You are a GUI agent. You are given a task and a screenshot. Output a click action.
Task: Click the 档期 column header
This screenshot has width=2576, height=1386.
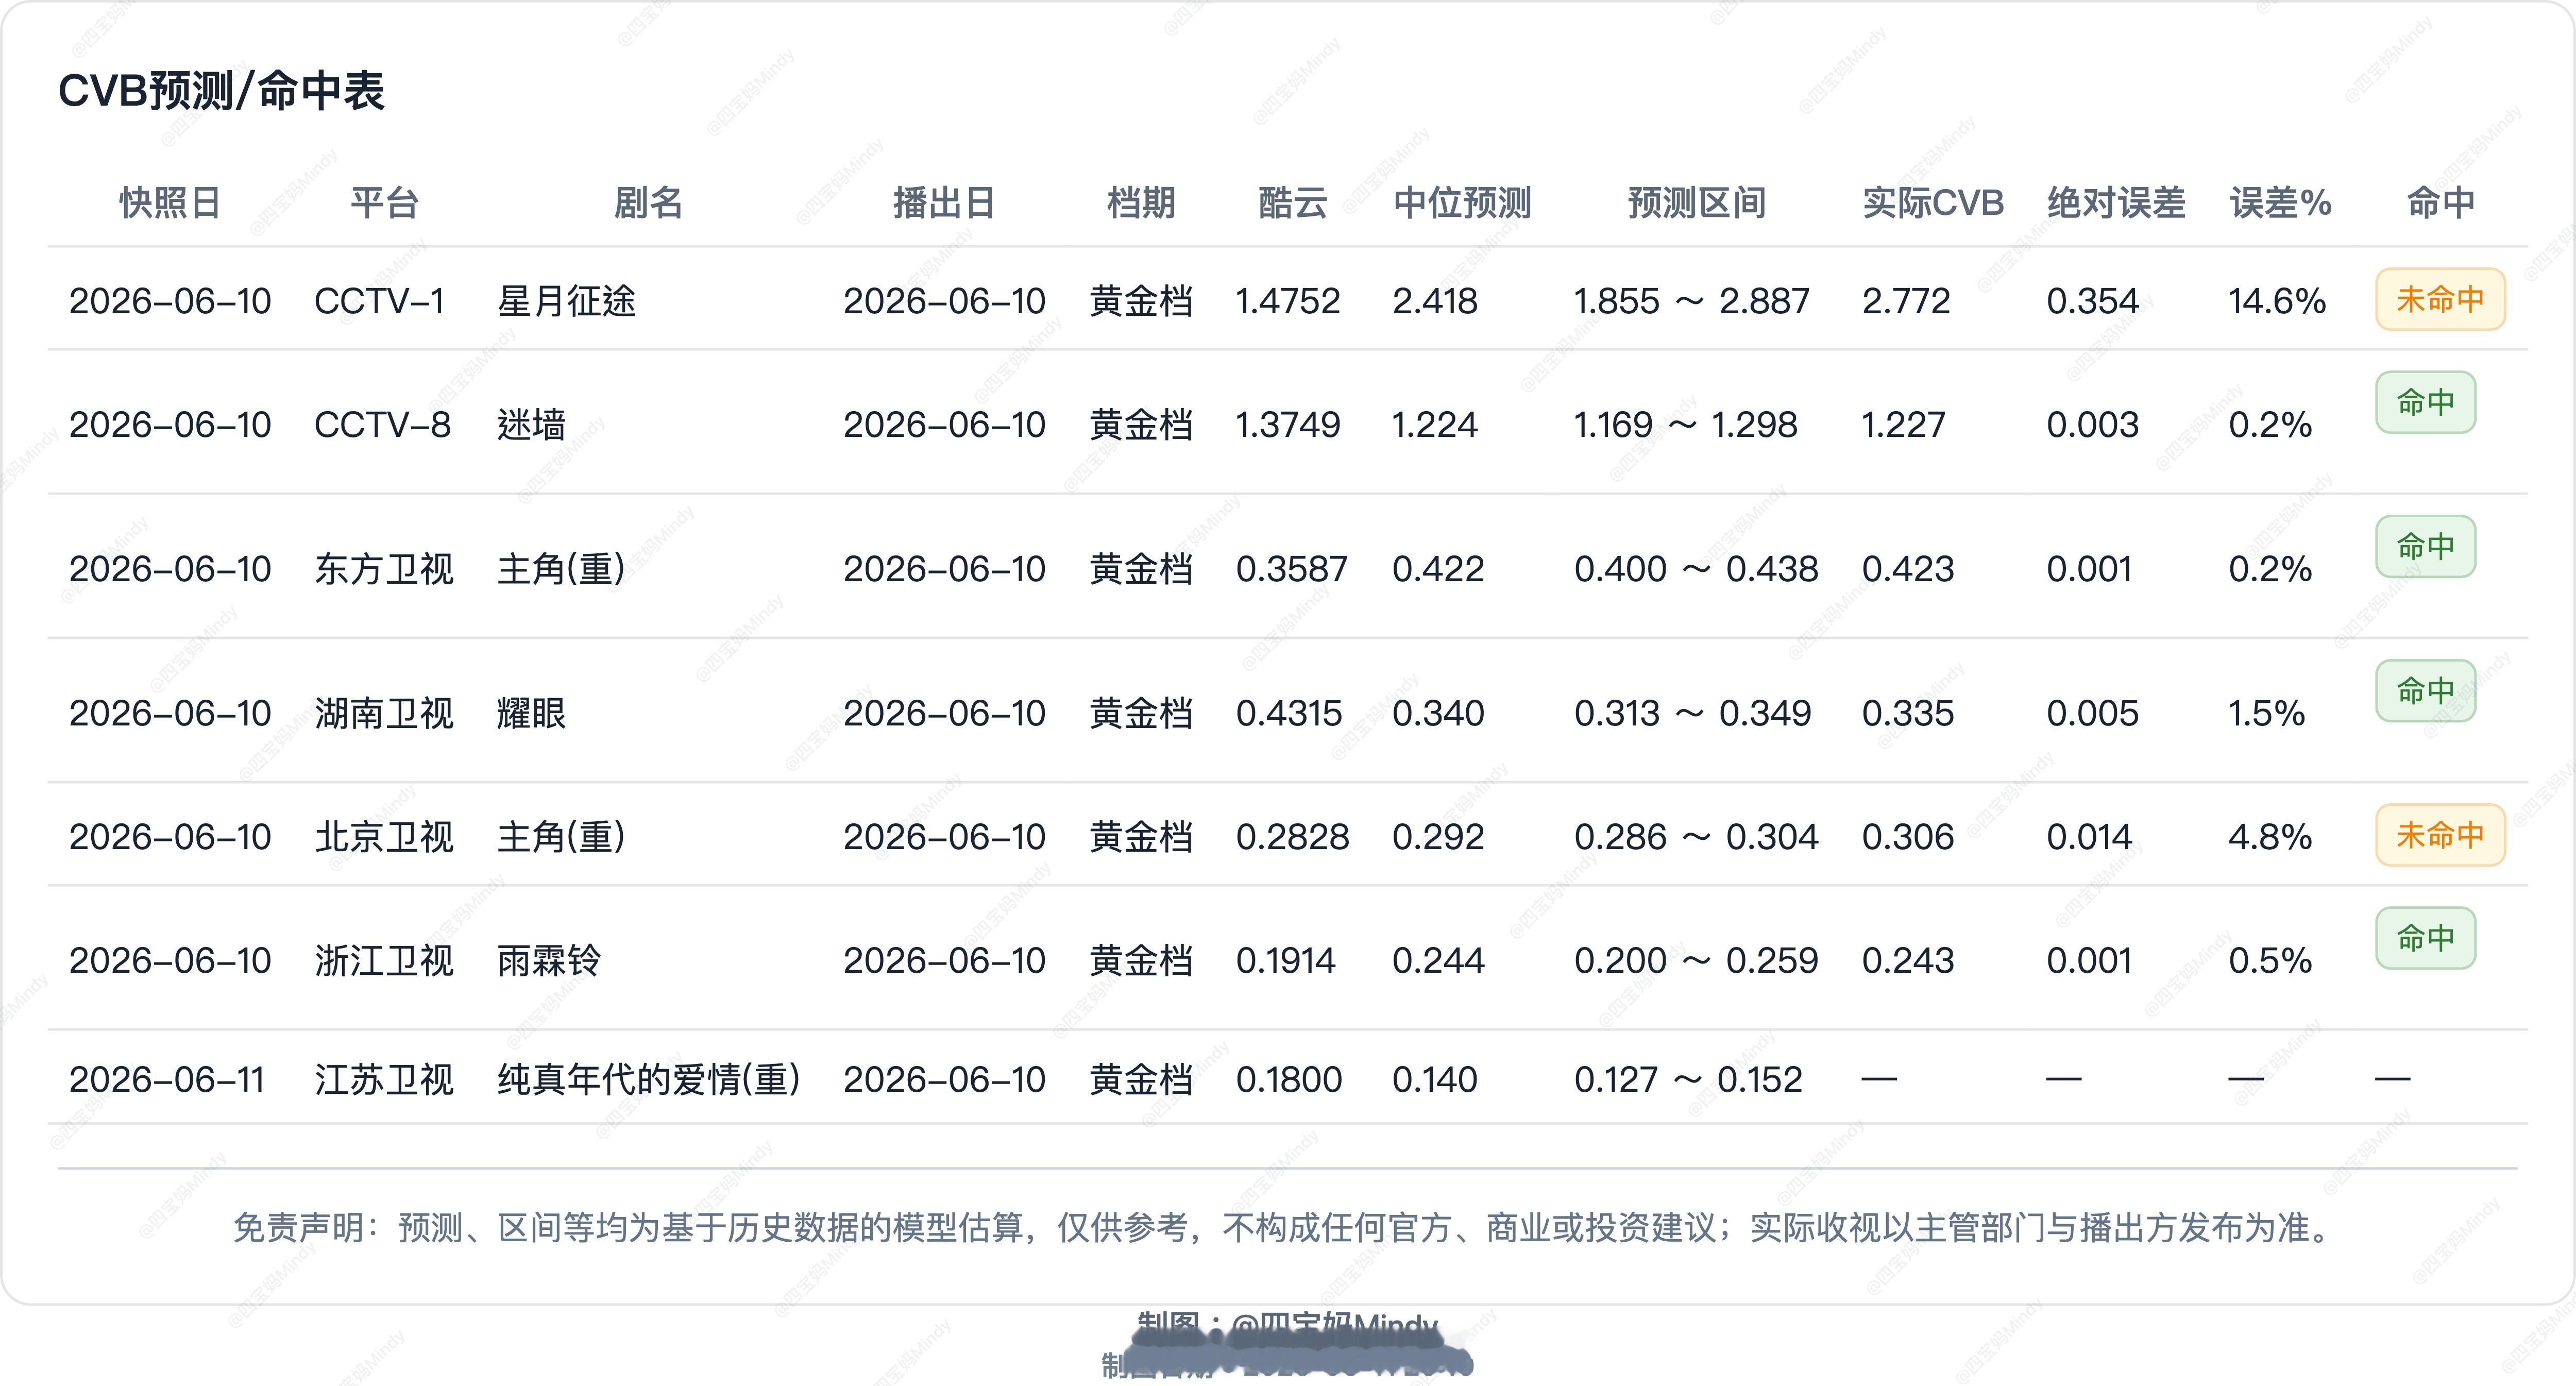click(1141, 203)
